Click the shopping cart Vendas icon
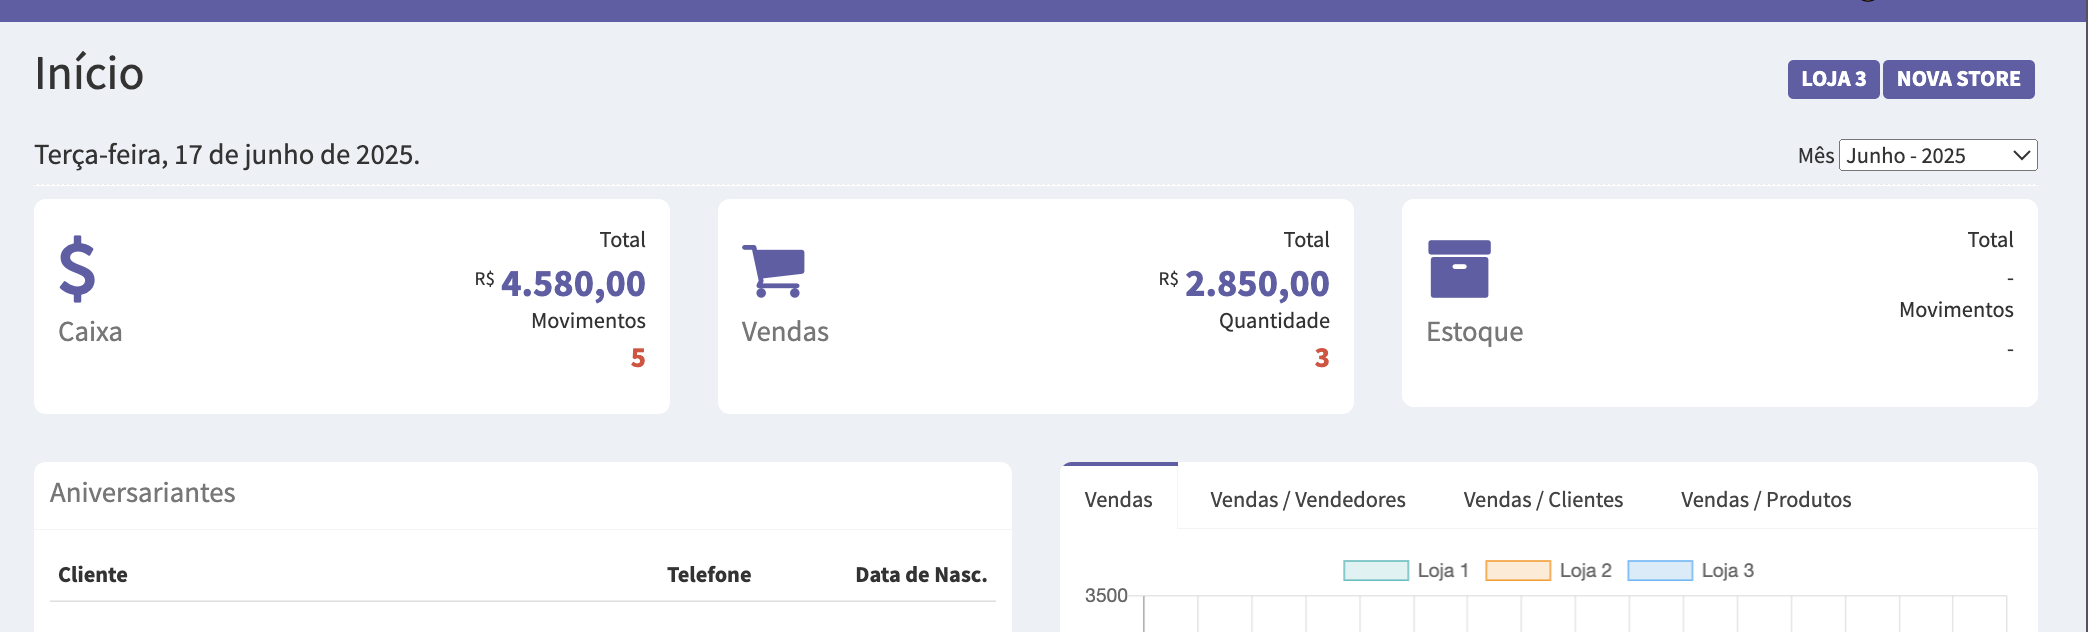 773,271
